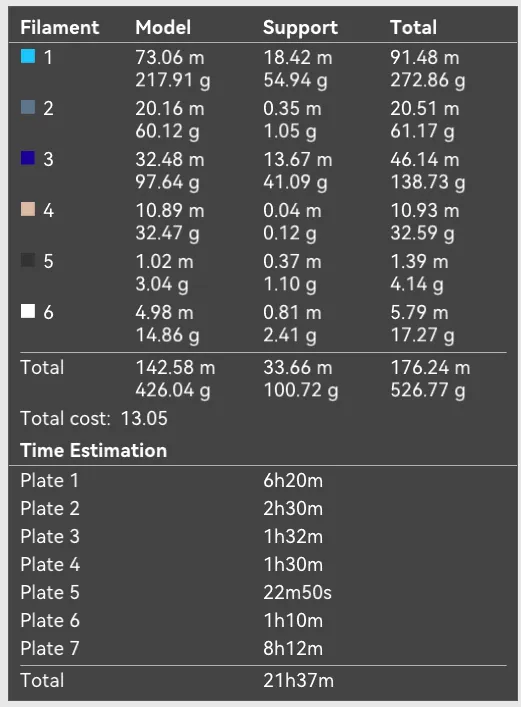Viewport: 521px width, 707px height.
Task: Select the Plate 1 time row
Action: (263, 481)
